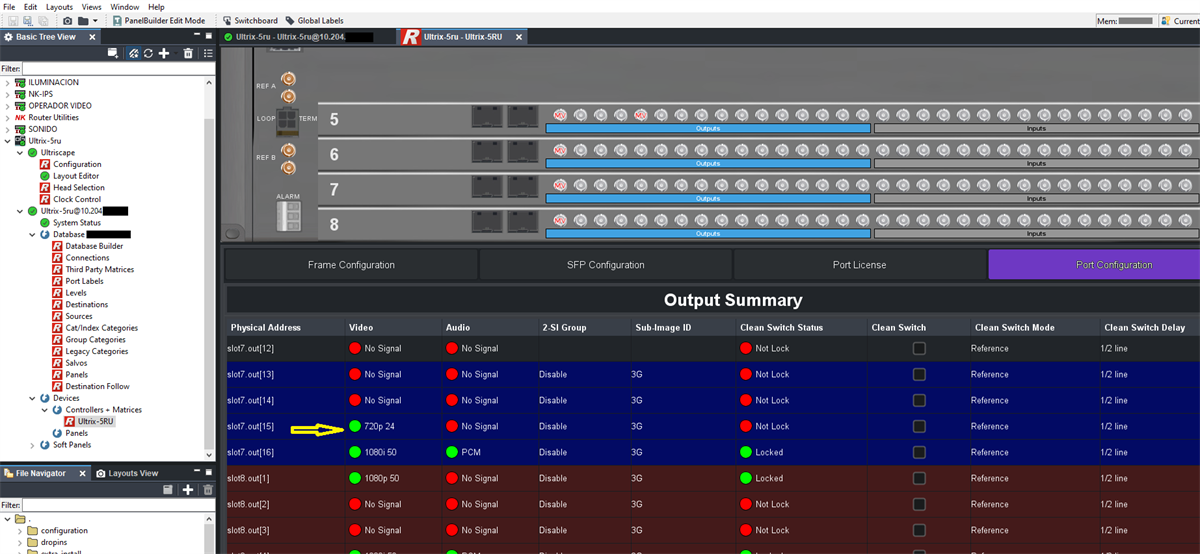
Task: Click the list view icon in Basic Tree View
Action: tap(207, 53)
